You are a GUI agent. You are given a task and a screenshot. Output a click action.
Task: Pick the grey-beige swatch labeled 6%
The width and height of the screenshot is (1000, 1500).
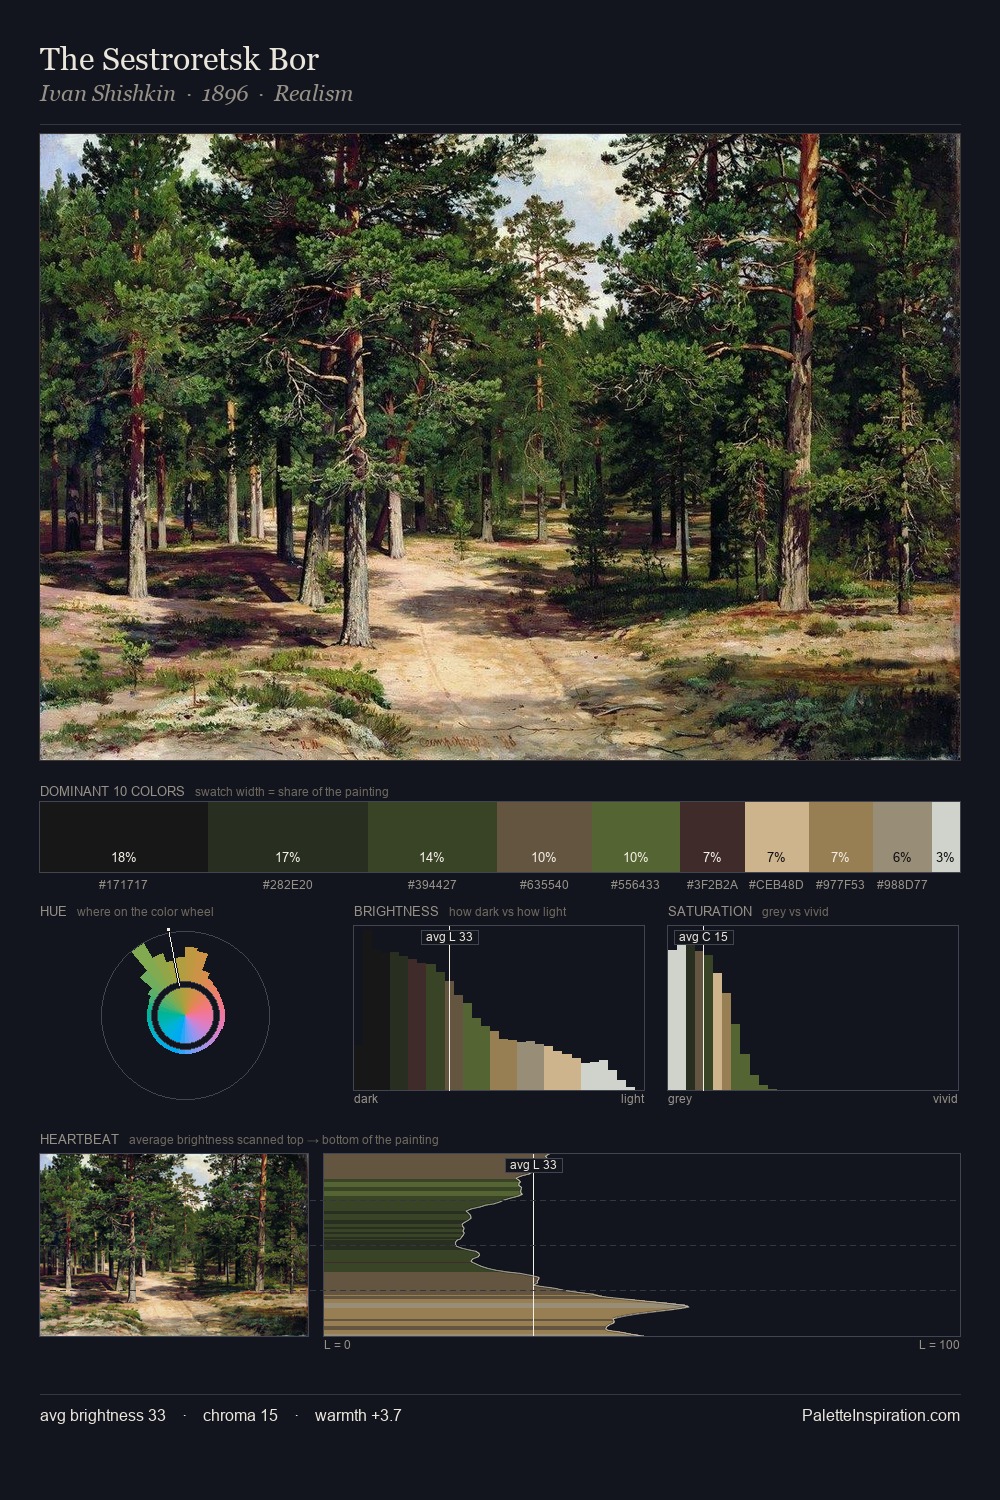902,837
